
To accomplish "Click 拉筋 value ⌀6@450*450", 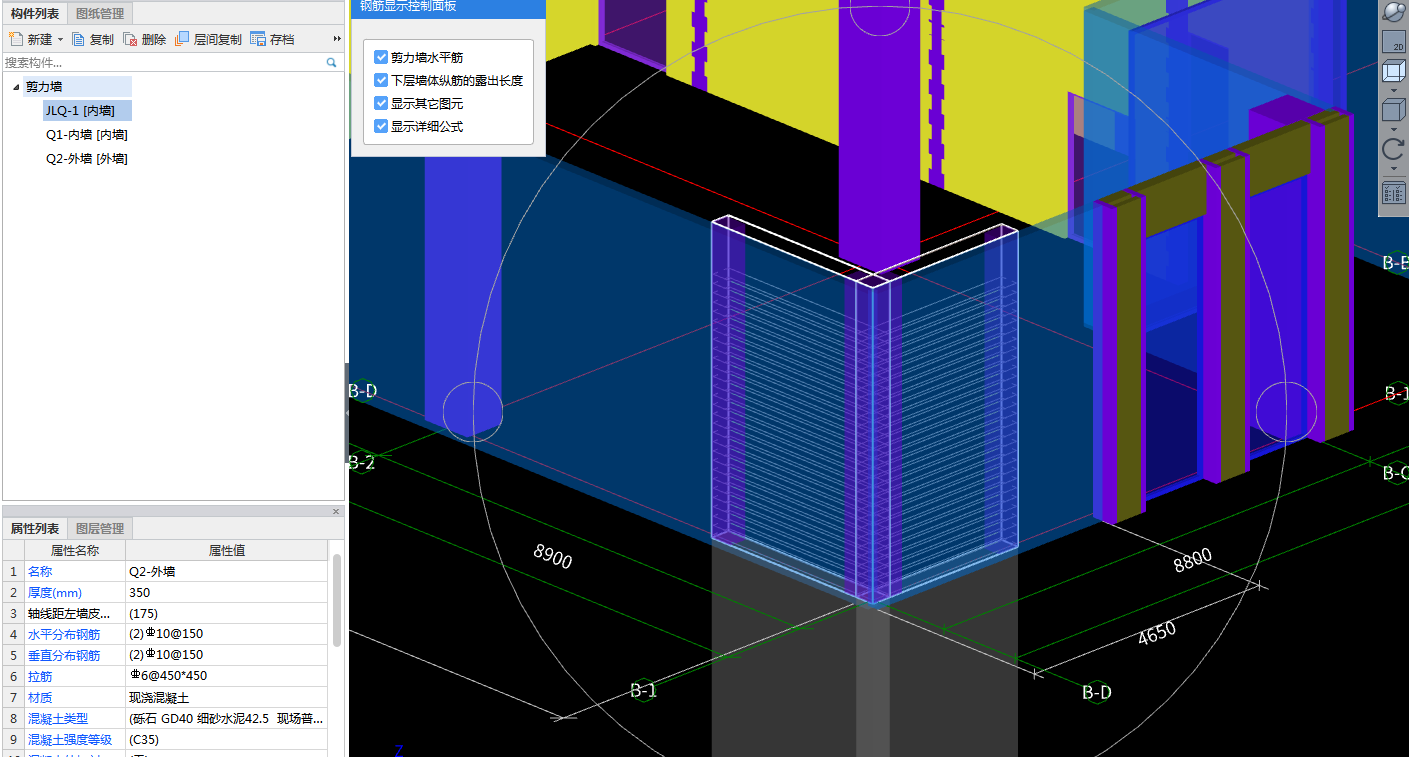I will click(227, 677).
